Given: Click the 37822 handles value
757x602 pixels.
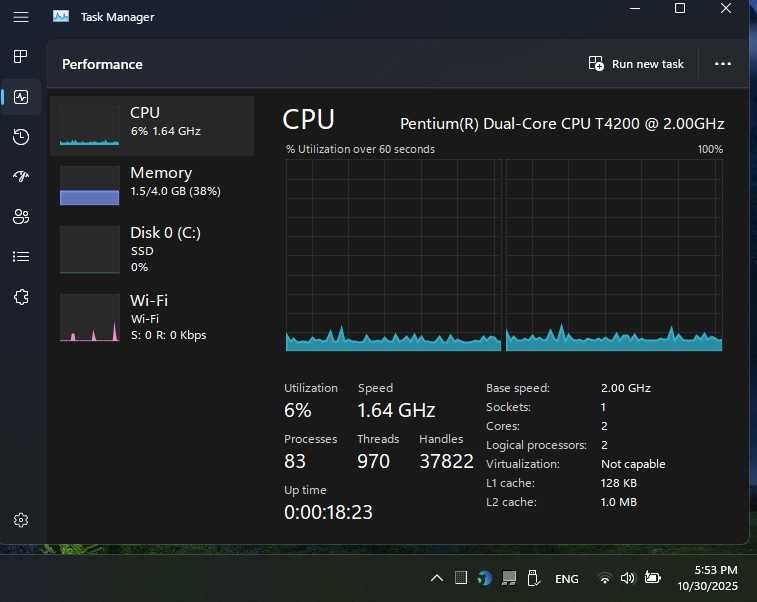Looking at the screenshot, I should [446, 461].
